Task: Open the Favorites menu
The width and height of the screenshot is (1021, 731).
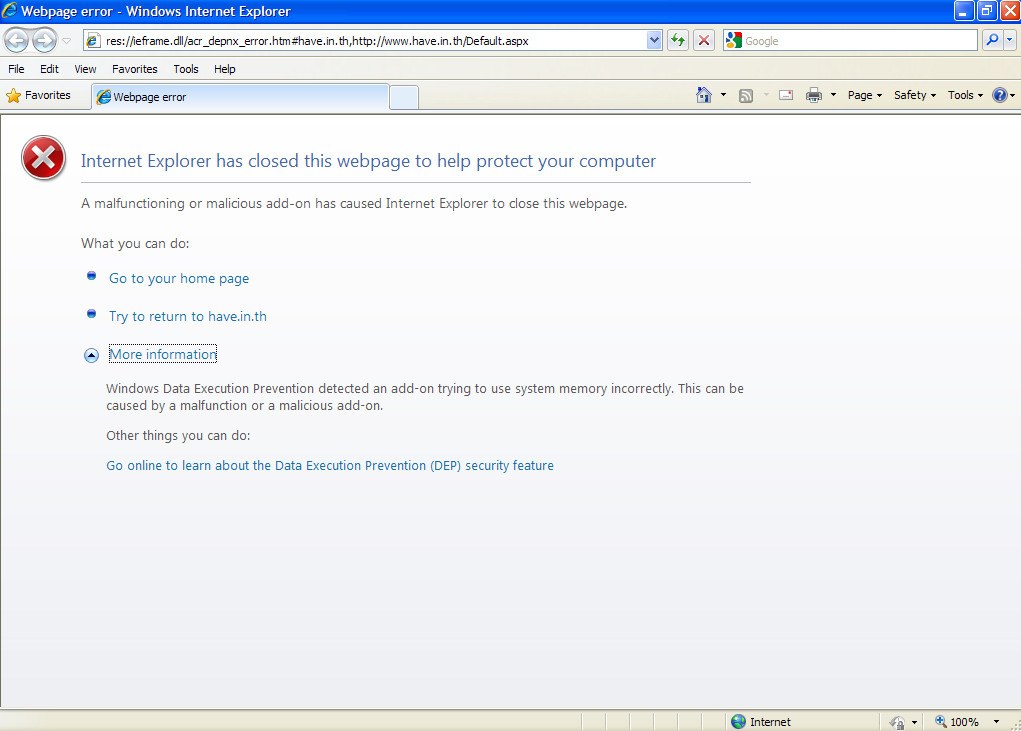Action: (135, 69)
